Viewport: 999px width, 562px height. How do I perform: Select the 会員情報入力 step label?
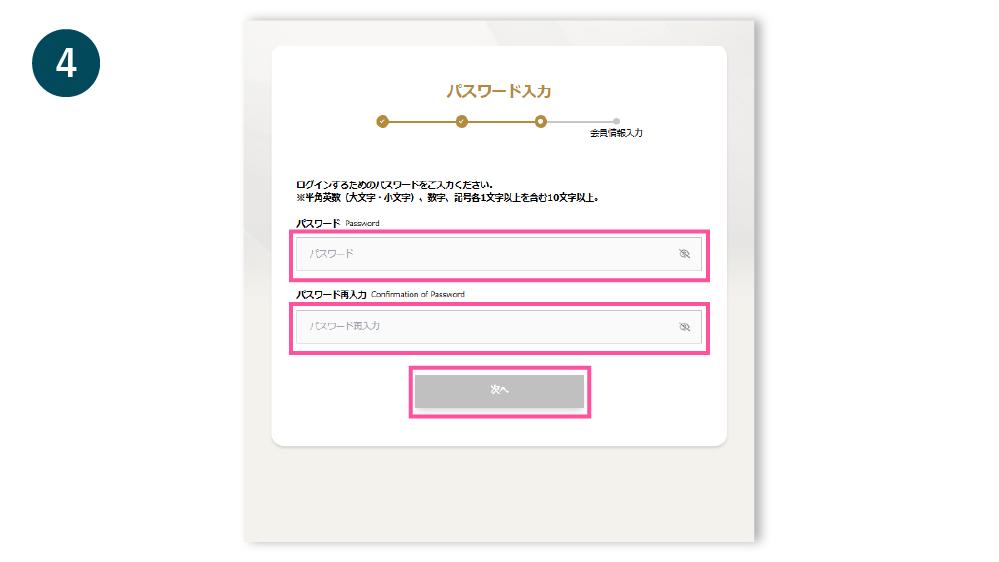(616, 133)
